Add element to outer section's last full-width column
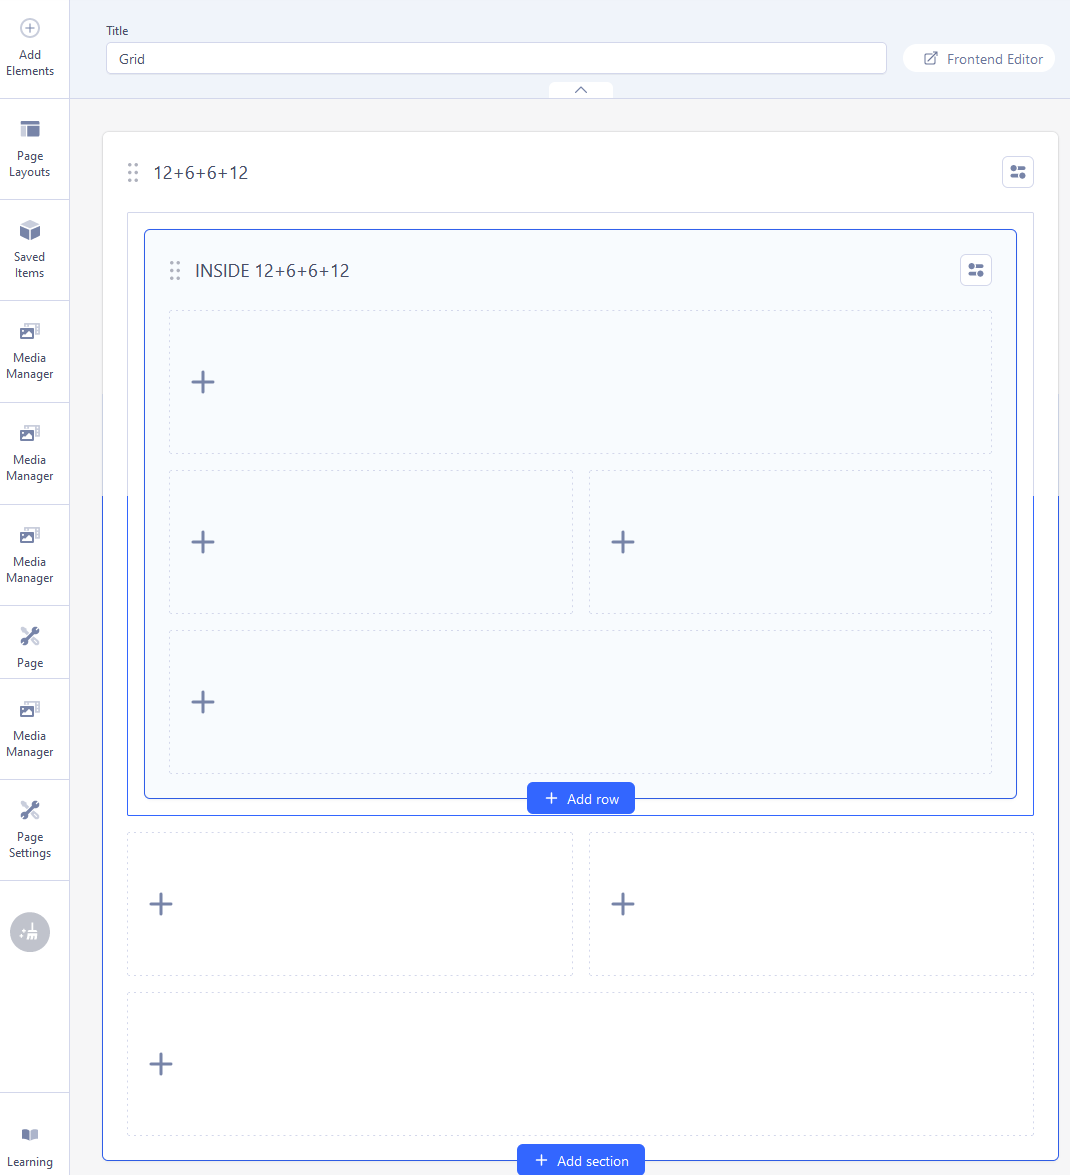The image size is (1070, 1175). 161,1064
